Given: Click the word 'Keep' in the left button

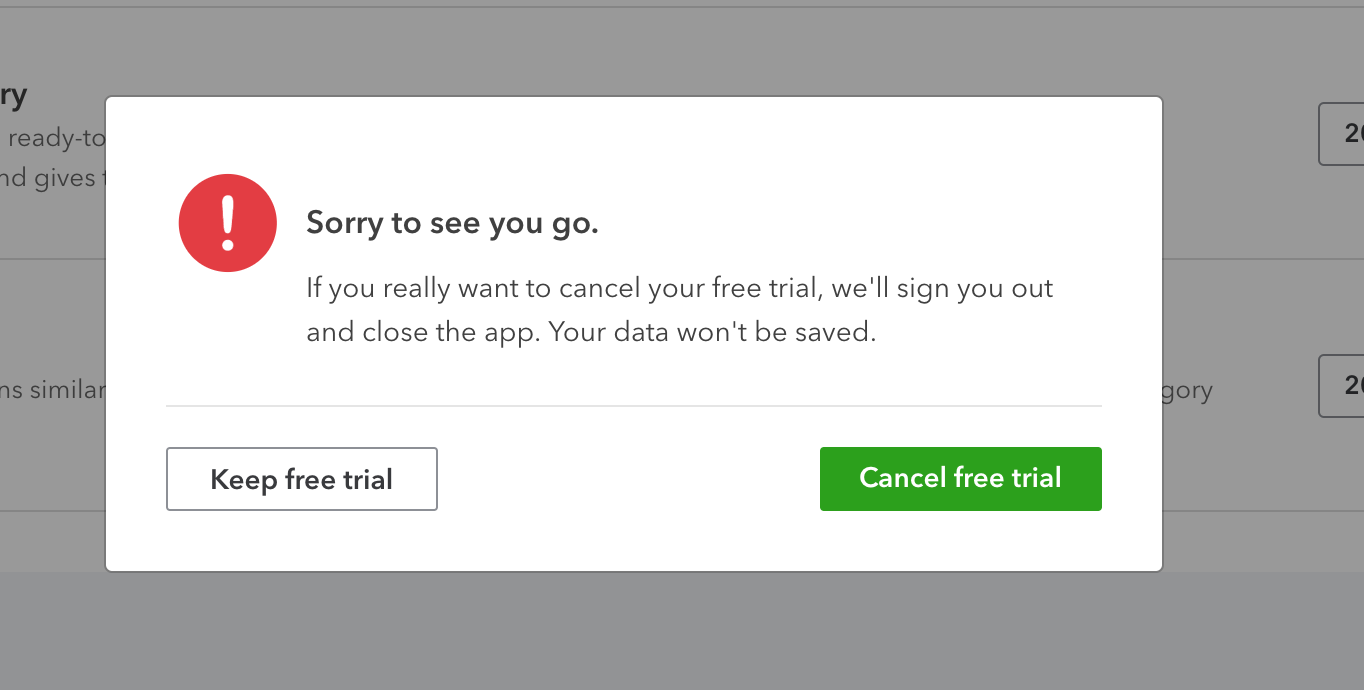Looking at the screenshot, I should [243, 479].
